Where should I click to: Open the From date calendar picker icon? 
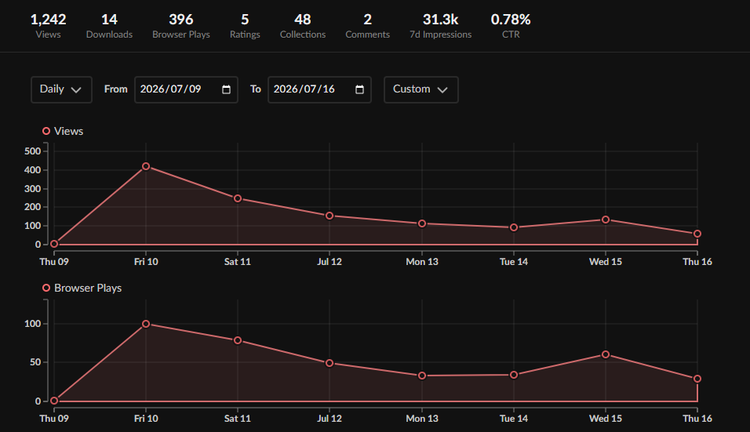(226, 89)
